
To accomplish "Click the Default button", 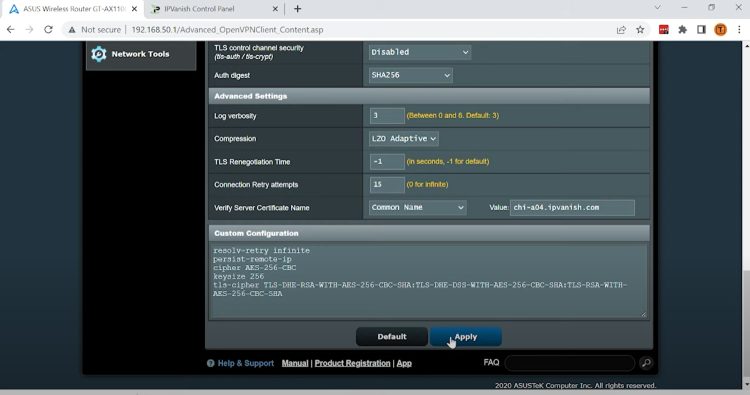I will point(392,337).
